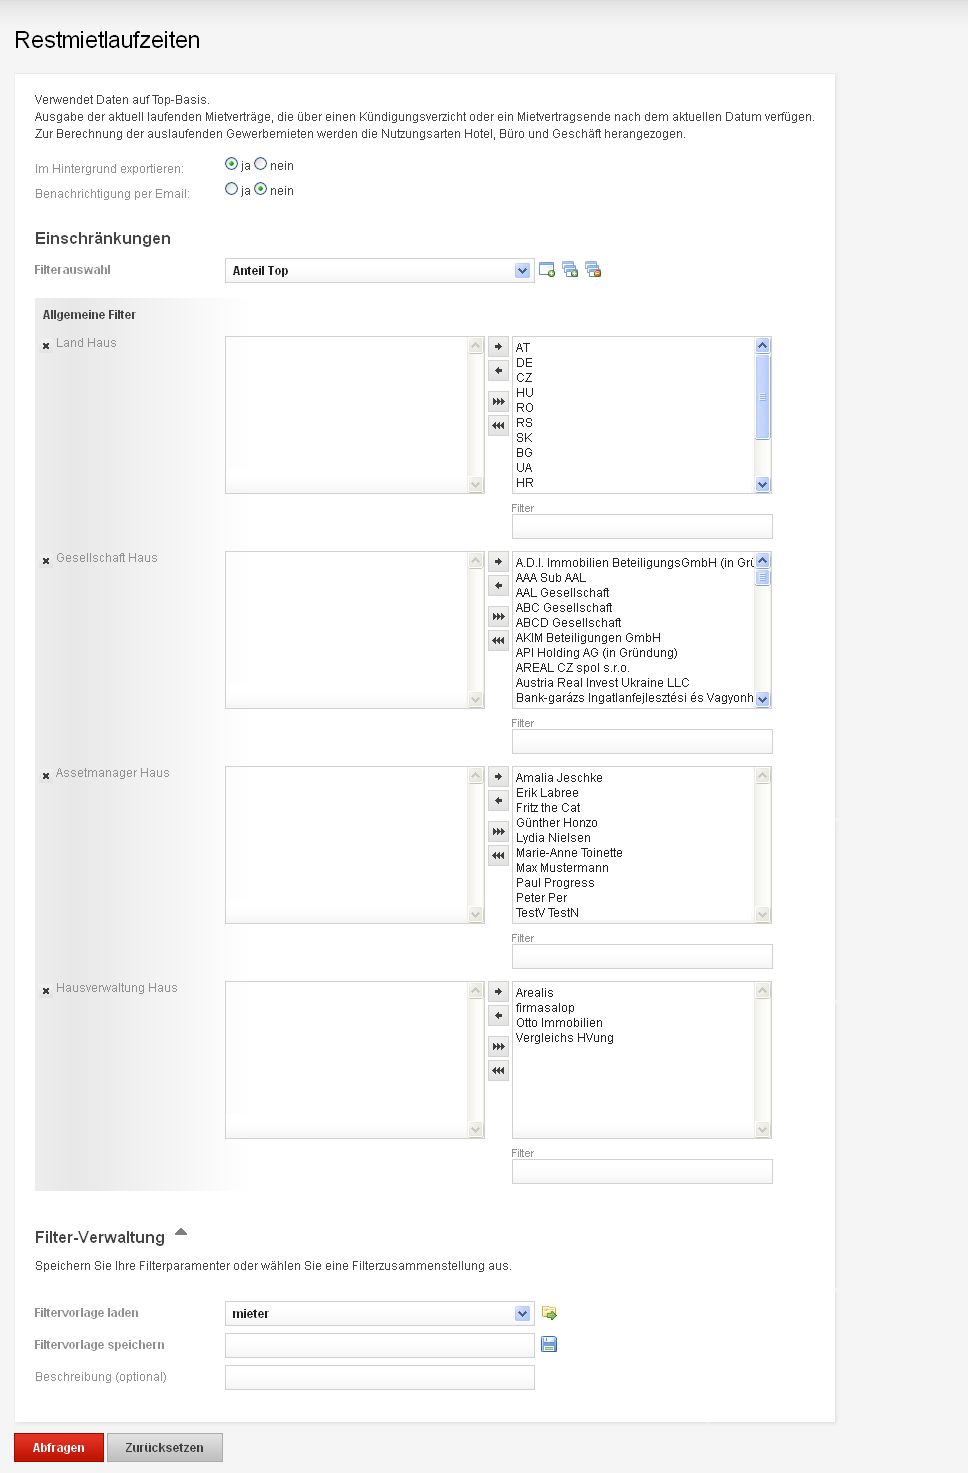Viewport: 968px width, 1473px height.
Task: Click the Zurücksetzen button
Action: coord(165,1448)
